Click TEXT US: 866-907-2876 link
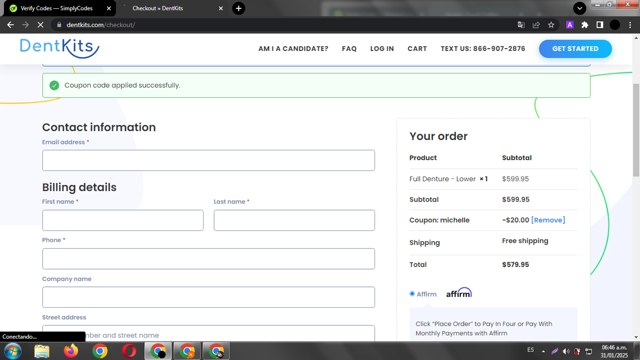 483,49
